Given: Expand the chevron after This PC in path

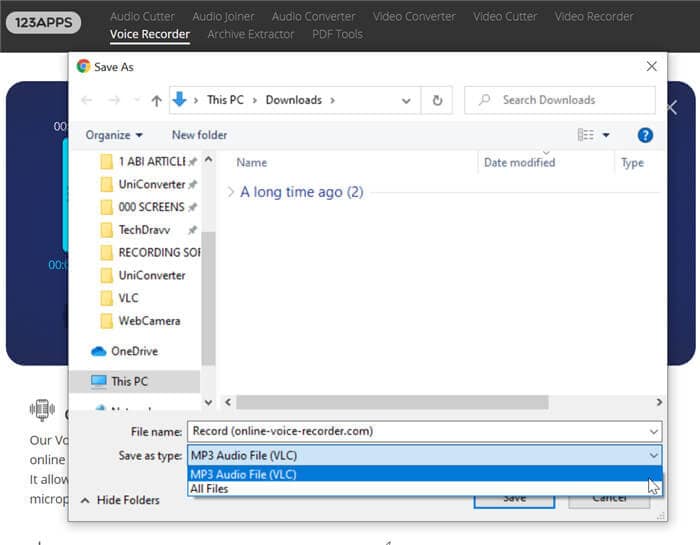Looking at the screenshot, I should [x=254, y=100].
